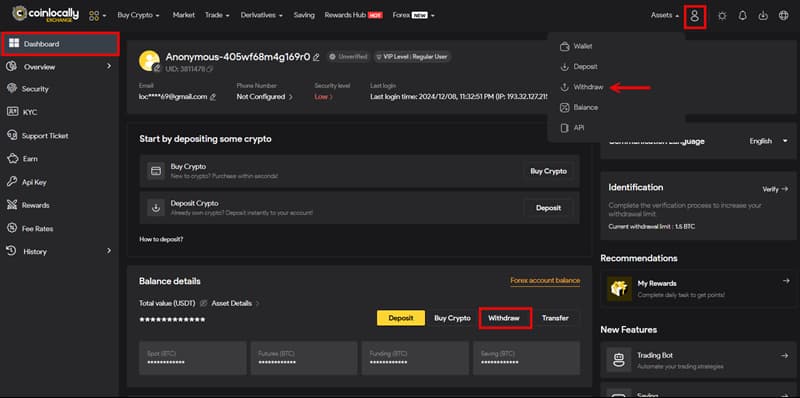Edit the email address pencil icon
Viewport: 800px width, 398px height.
click(x=213, y=97)
